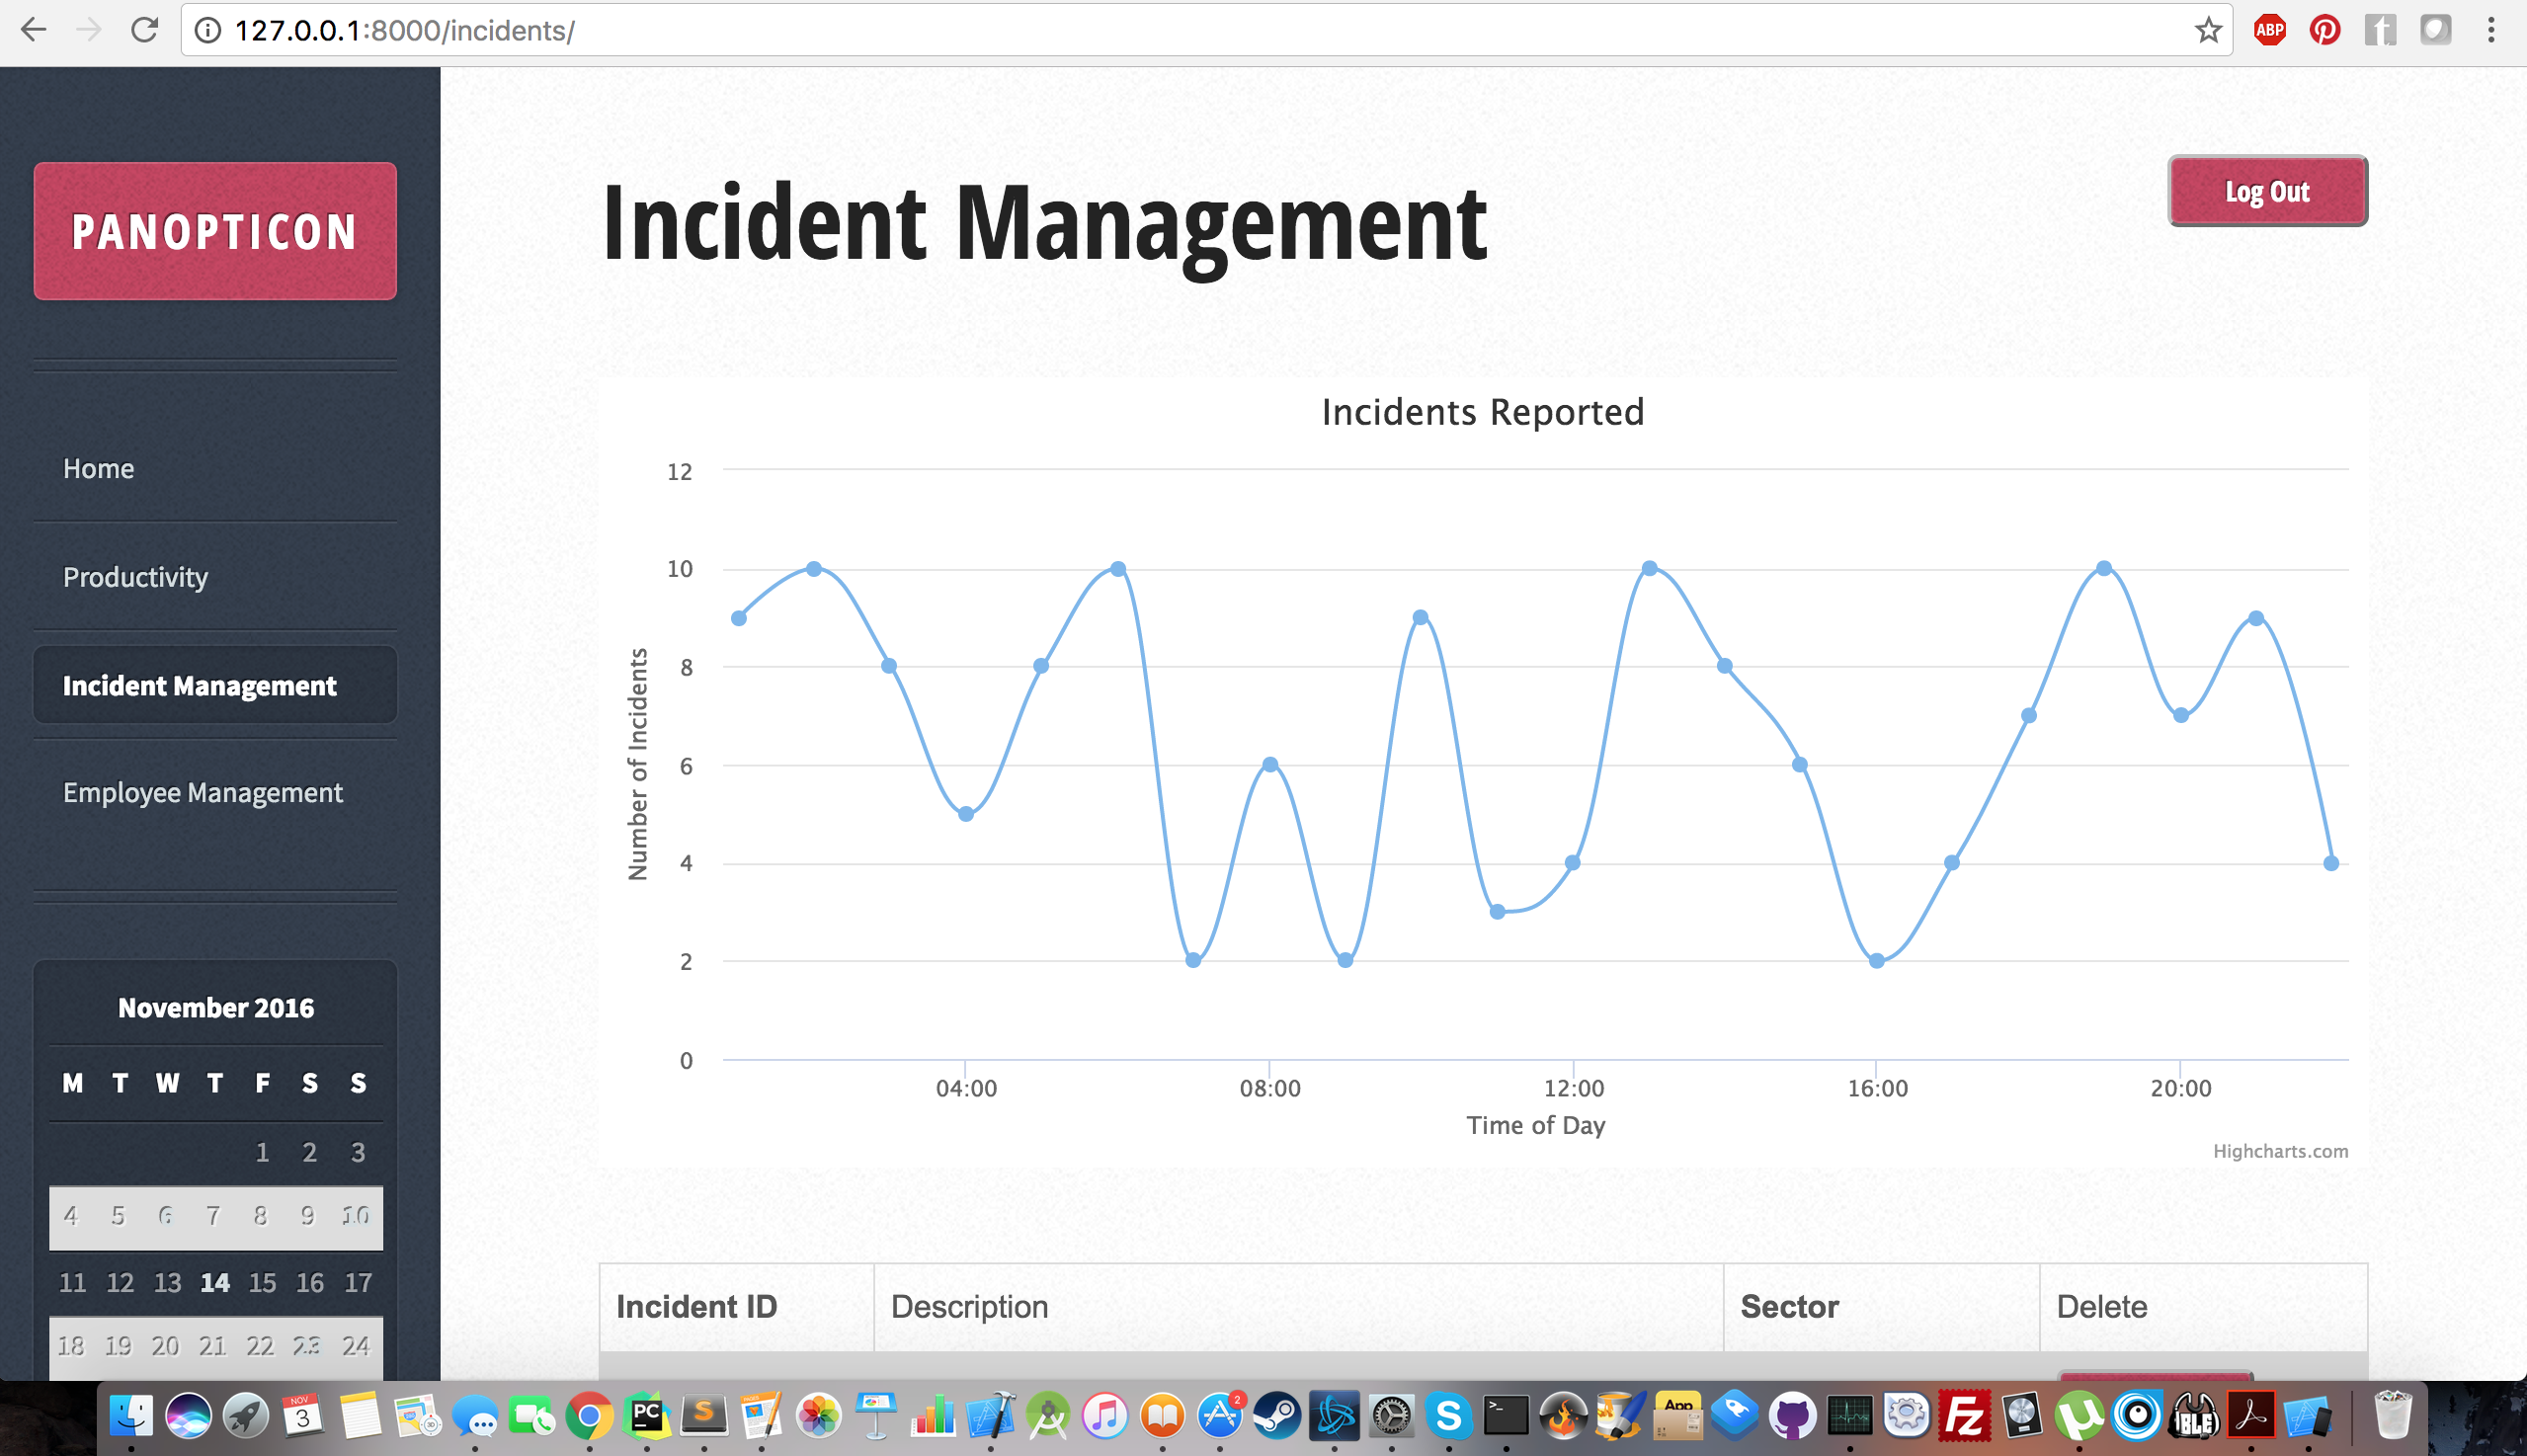
Task: Click the browser reload icon
Action: tap(145, 30)
